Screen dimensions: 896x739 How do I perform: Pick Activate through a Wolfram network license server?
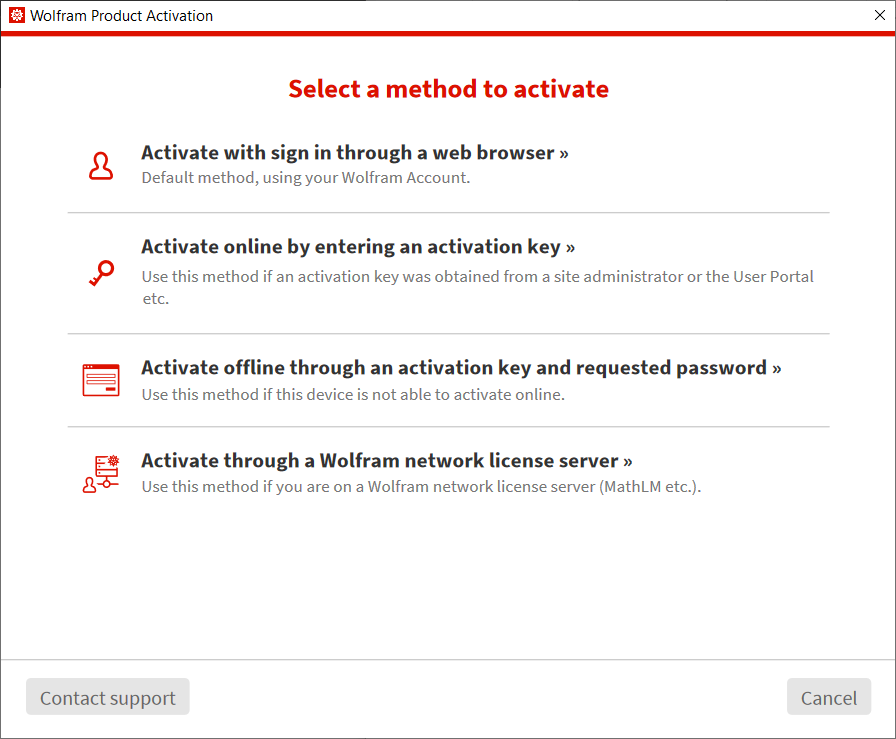387,461
